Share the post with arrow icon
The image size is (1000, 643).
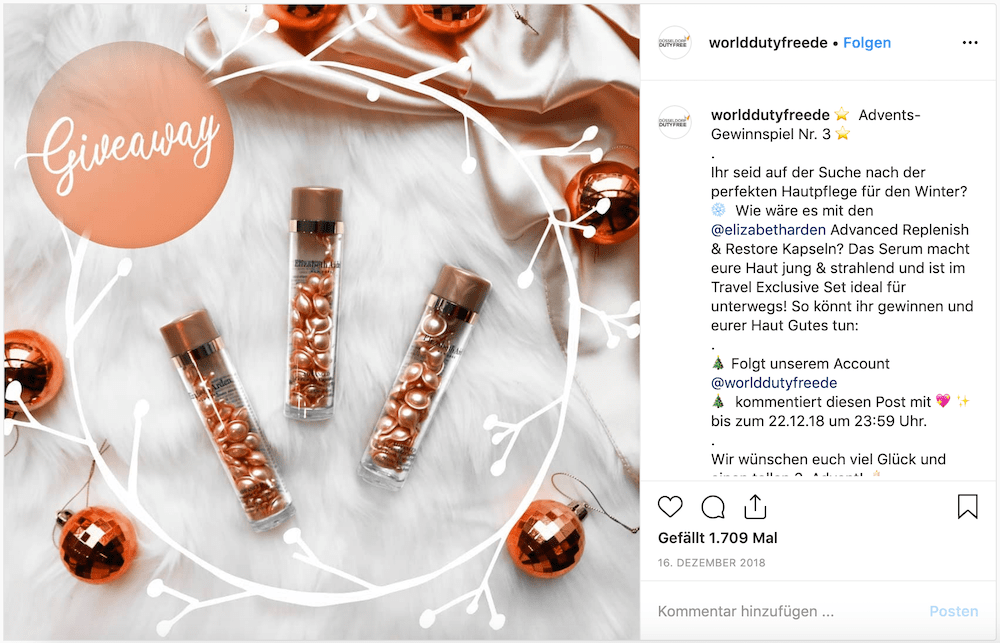point(754,506)
